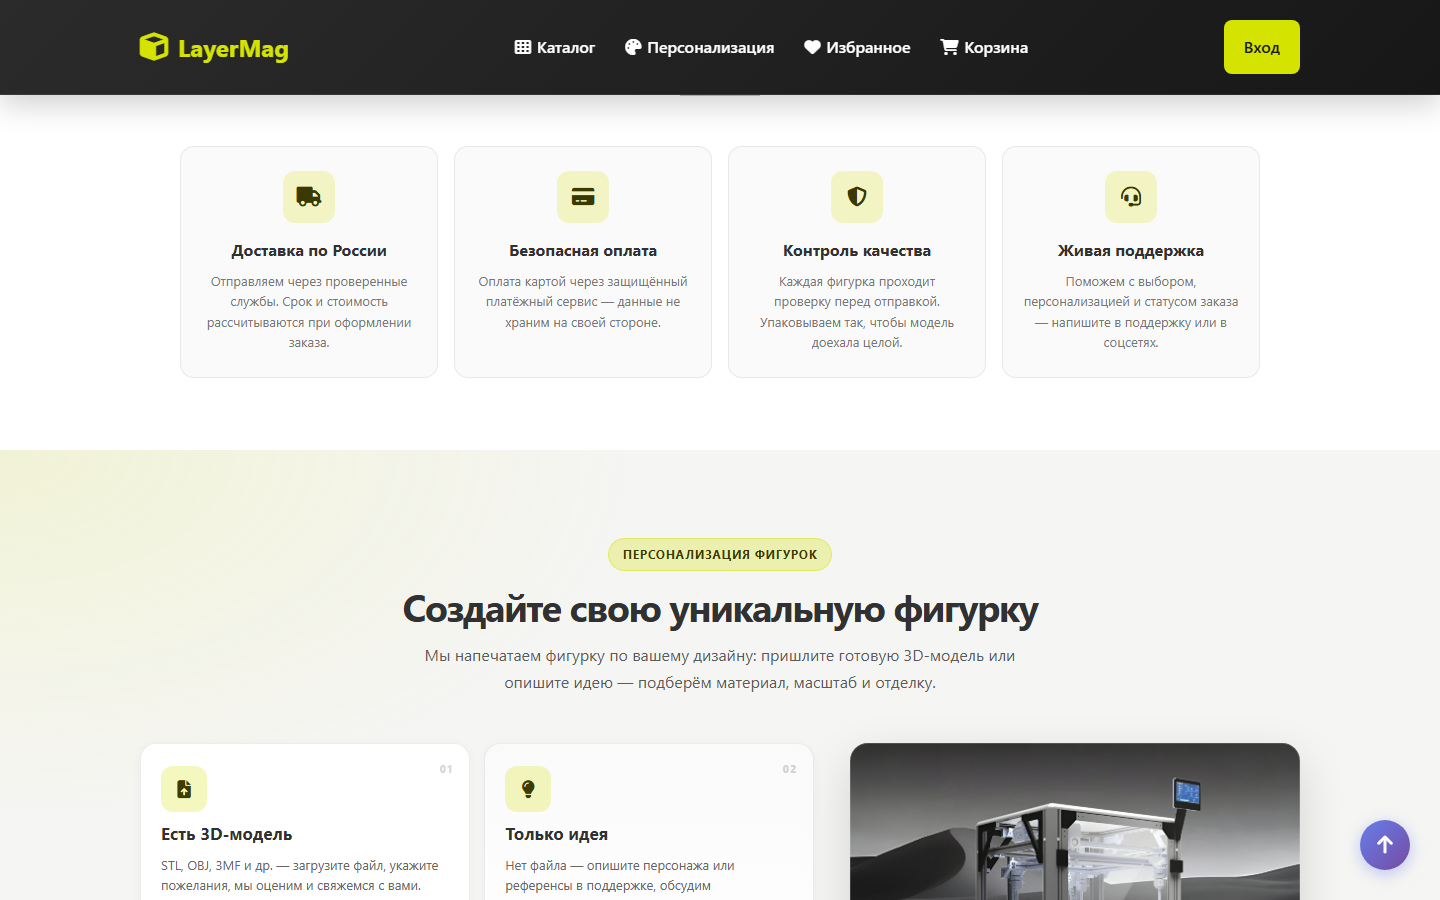
Task: Click the purple scroll-to-top arrow button
Action: [1385, 845]
